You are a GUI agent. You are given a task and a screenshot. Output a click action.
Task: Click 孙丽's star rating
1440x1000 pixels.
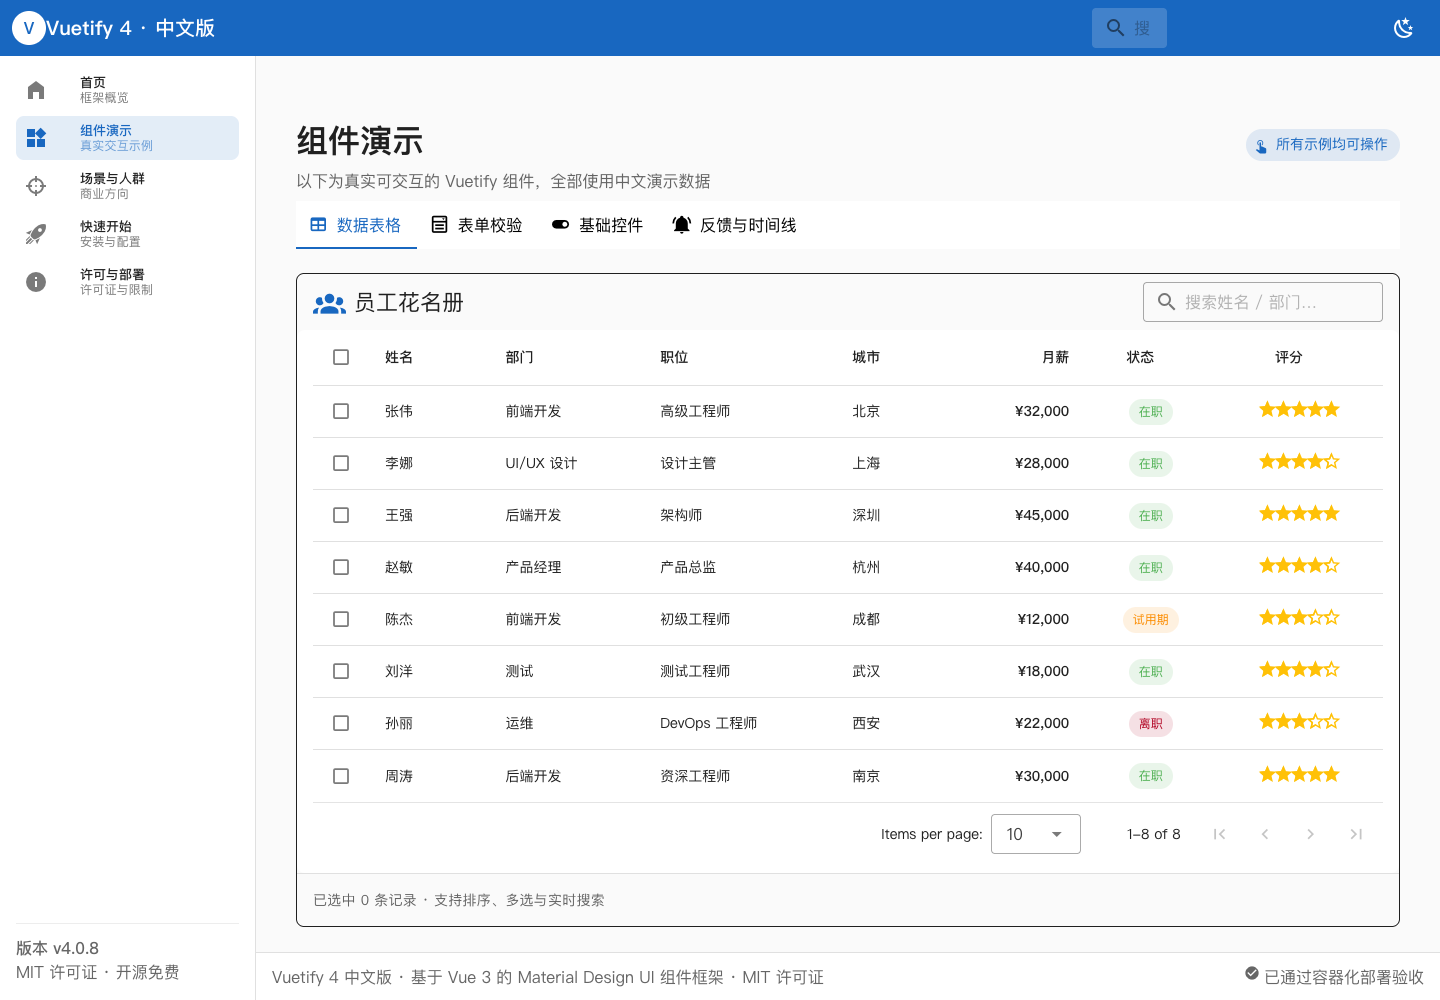point(1299,721)
